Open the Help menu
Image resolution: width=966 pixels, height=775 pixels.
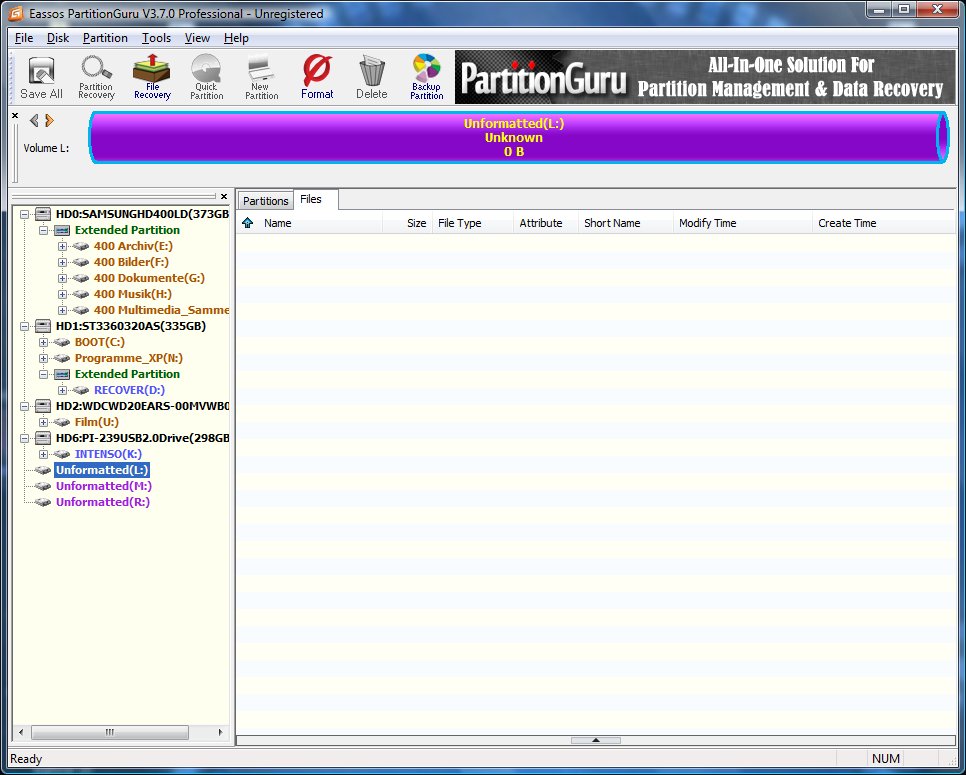(236, 38)
